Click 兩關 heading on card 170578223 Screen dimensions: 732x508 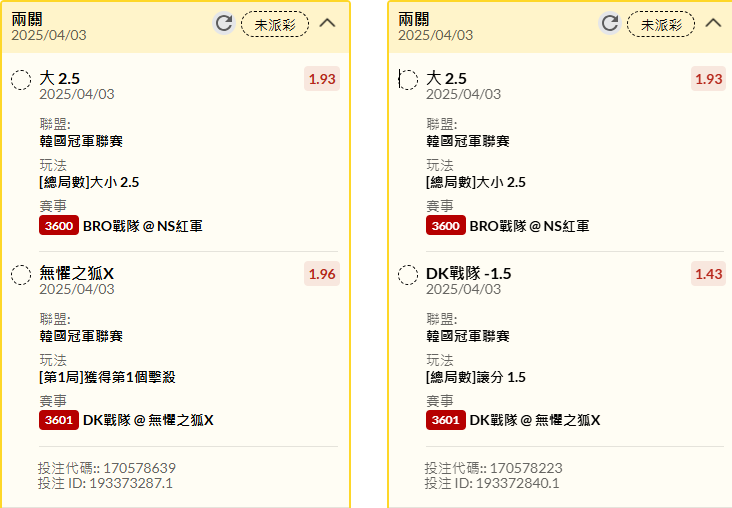[x=414, y=19]
